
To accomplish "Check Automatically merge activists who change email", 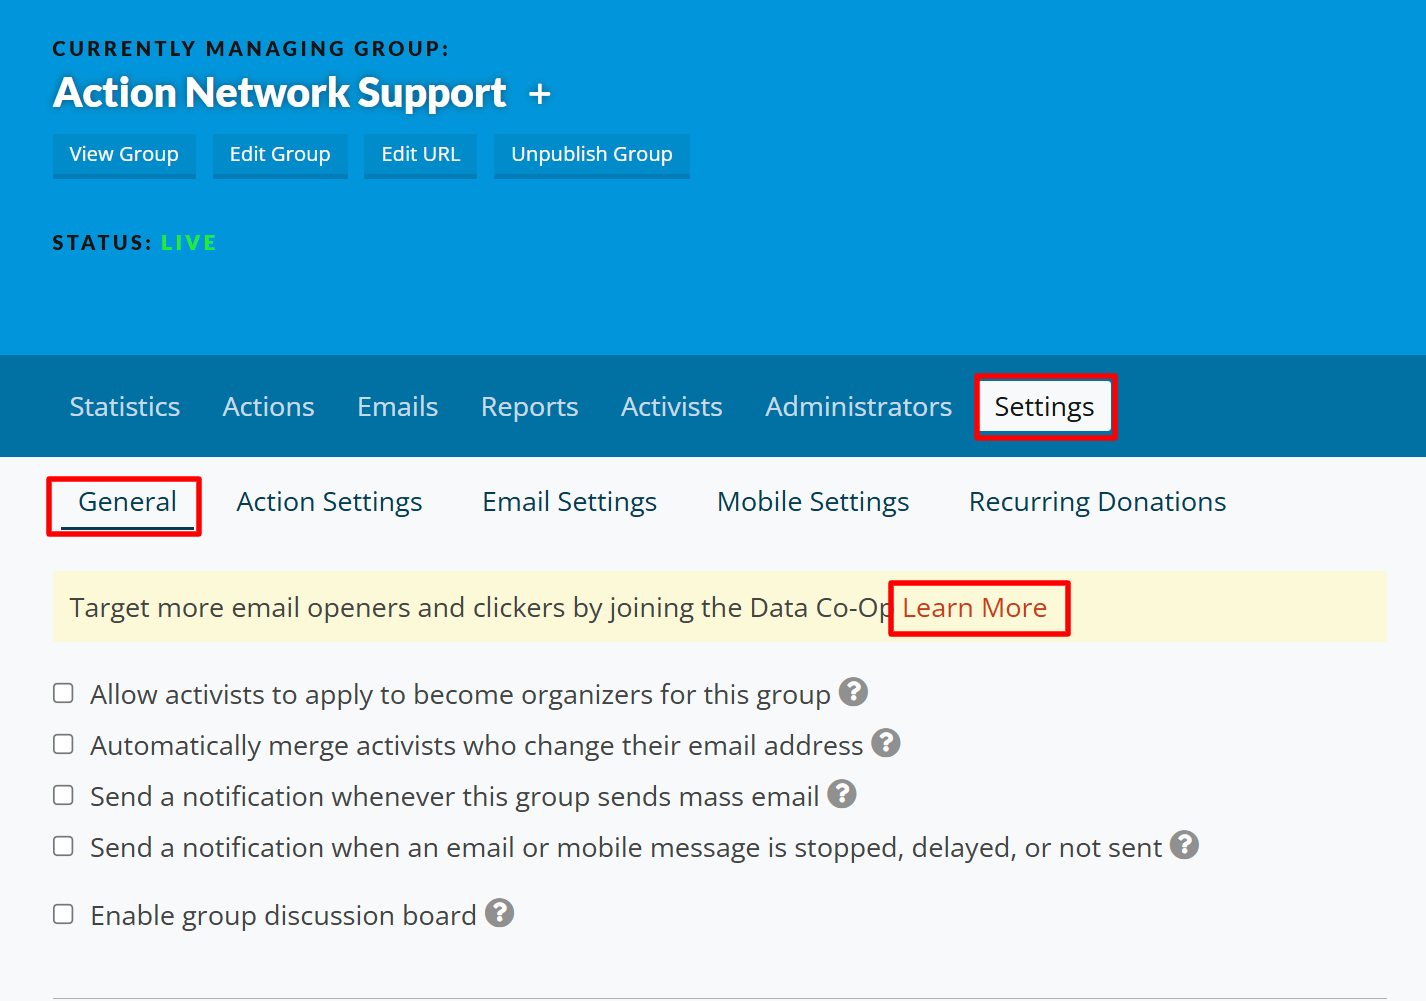I will 63,744.
